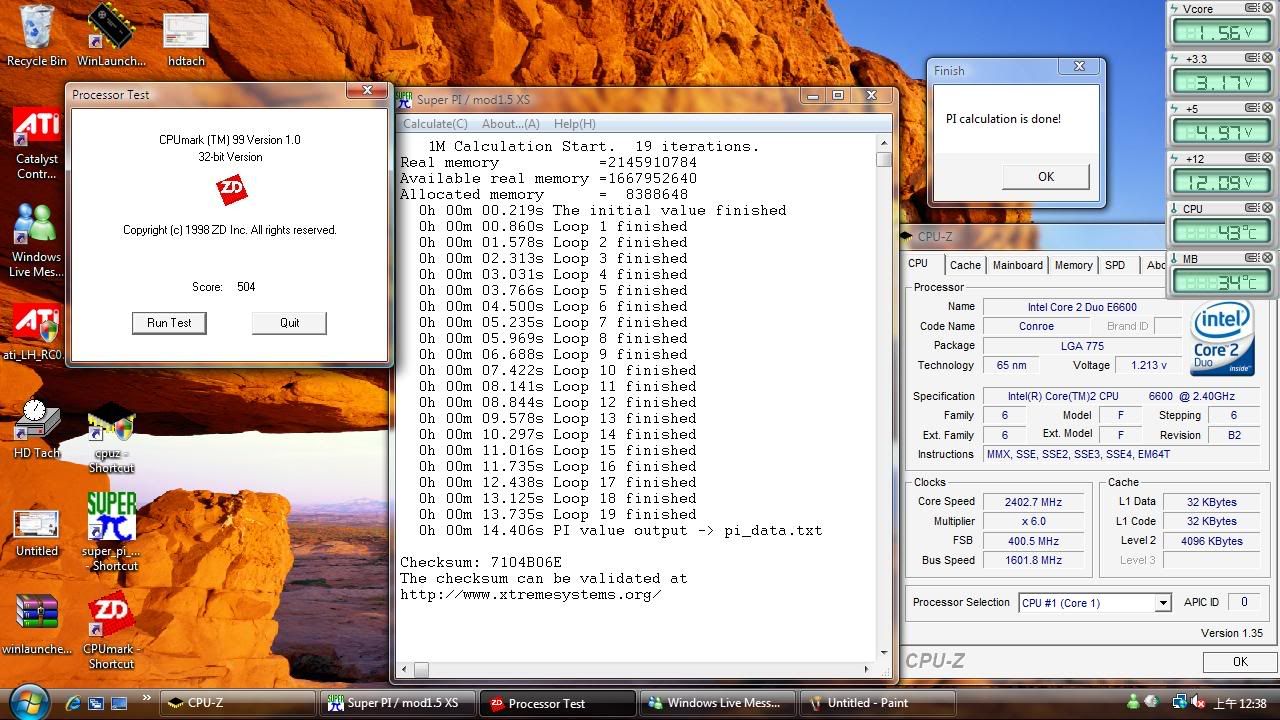Open settings icon on the MB gadget
1280x720 pixels.
[1253, 258]
